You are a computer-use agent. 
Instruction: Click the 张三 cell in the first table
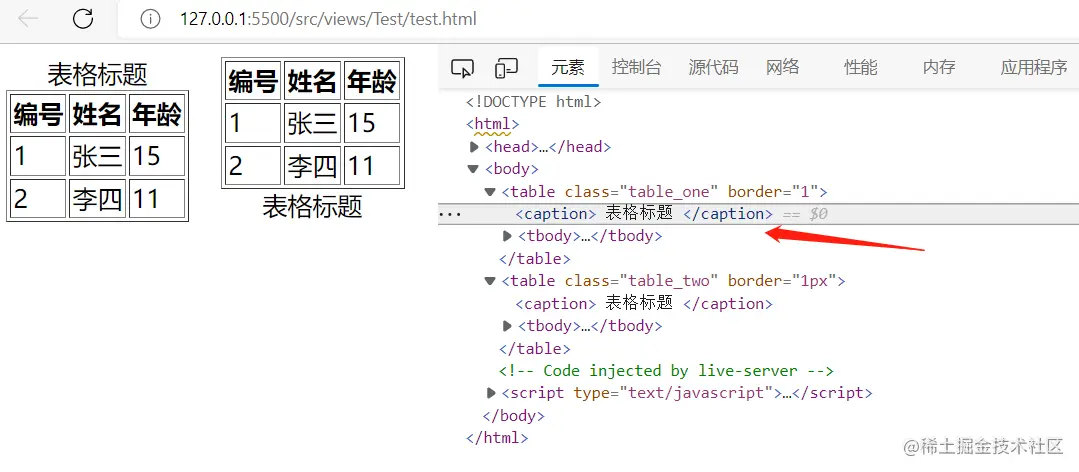pos(97,156)
